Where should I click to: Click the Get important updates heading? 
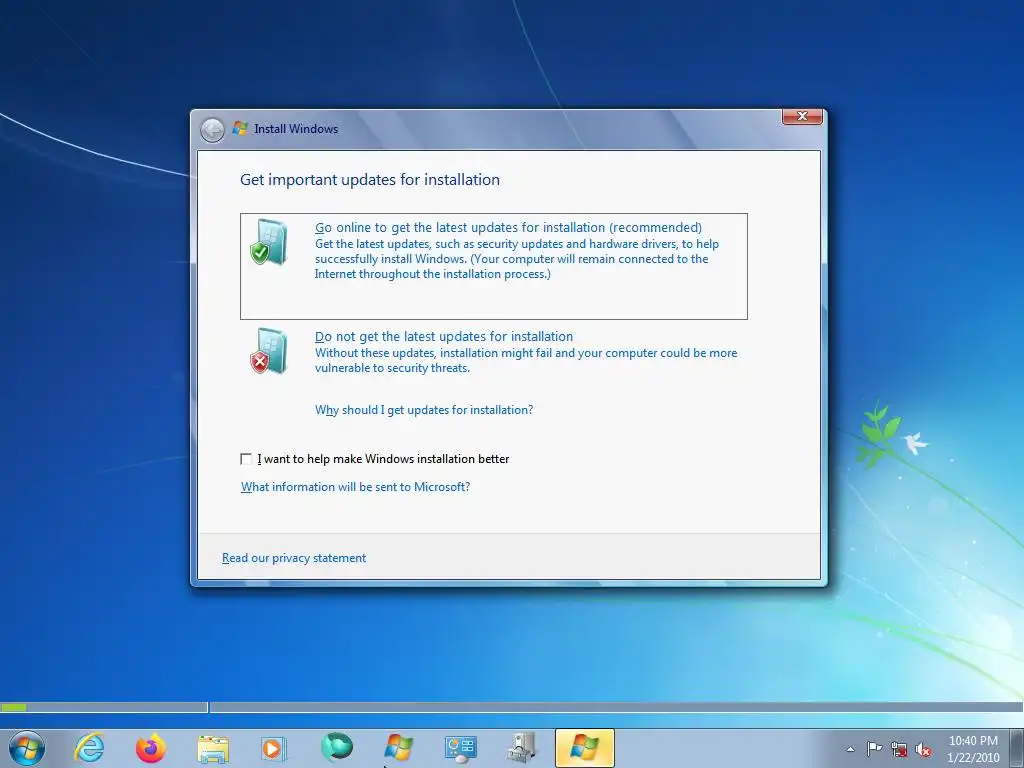370,180
